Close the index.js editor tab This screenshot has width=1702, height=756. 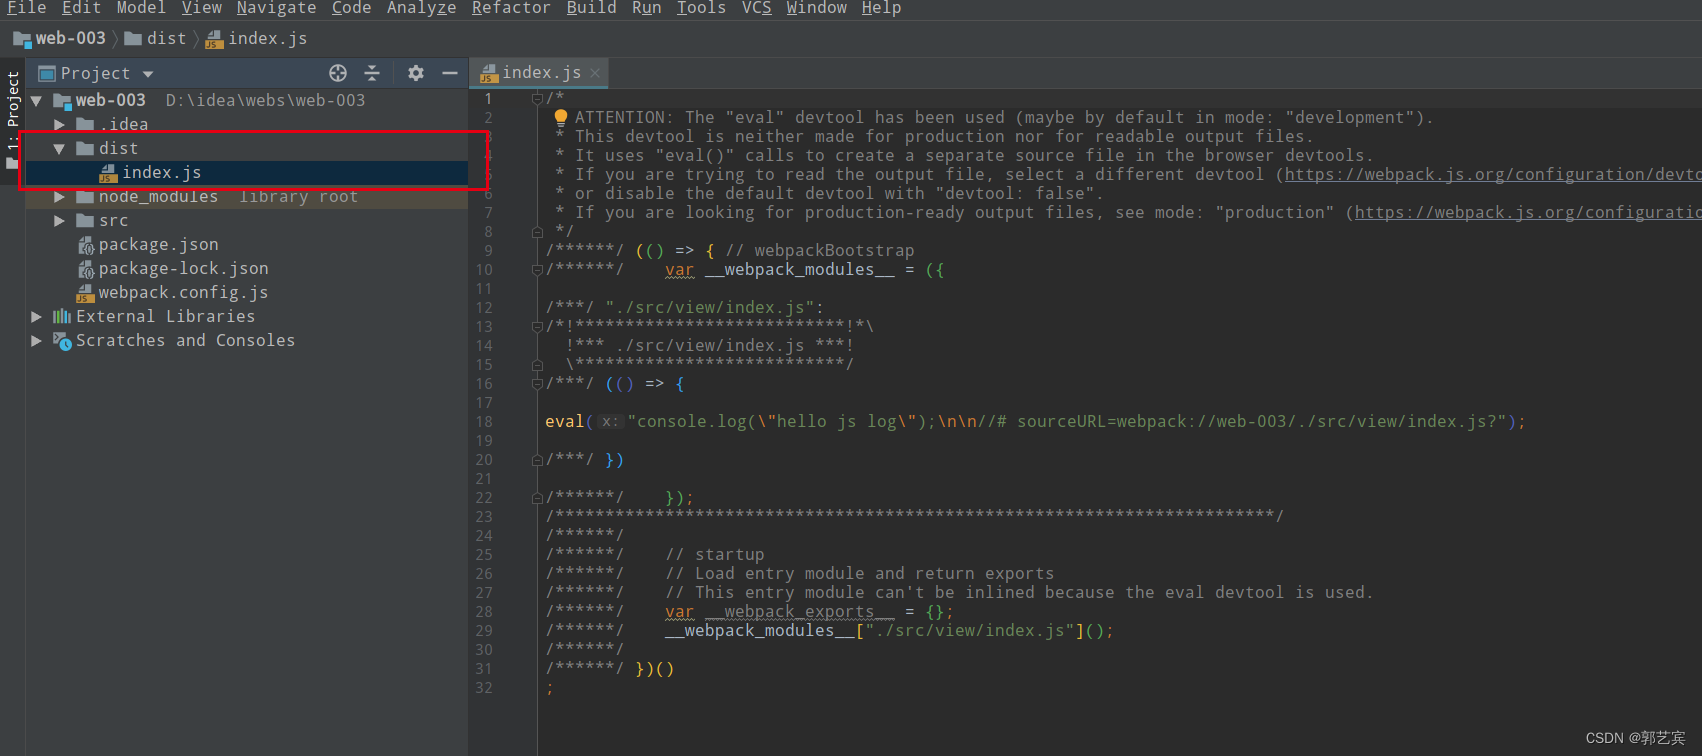coord(595,73)
